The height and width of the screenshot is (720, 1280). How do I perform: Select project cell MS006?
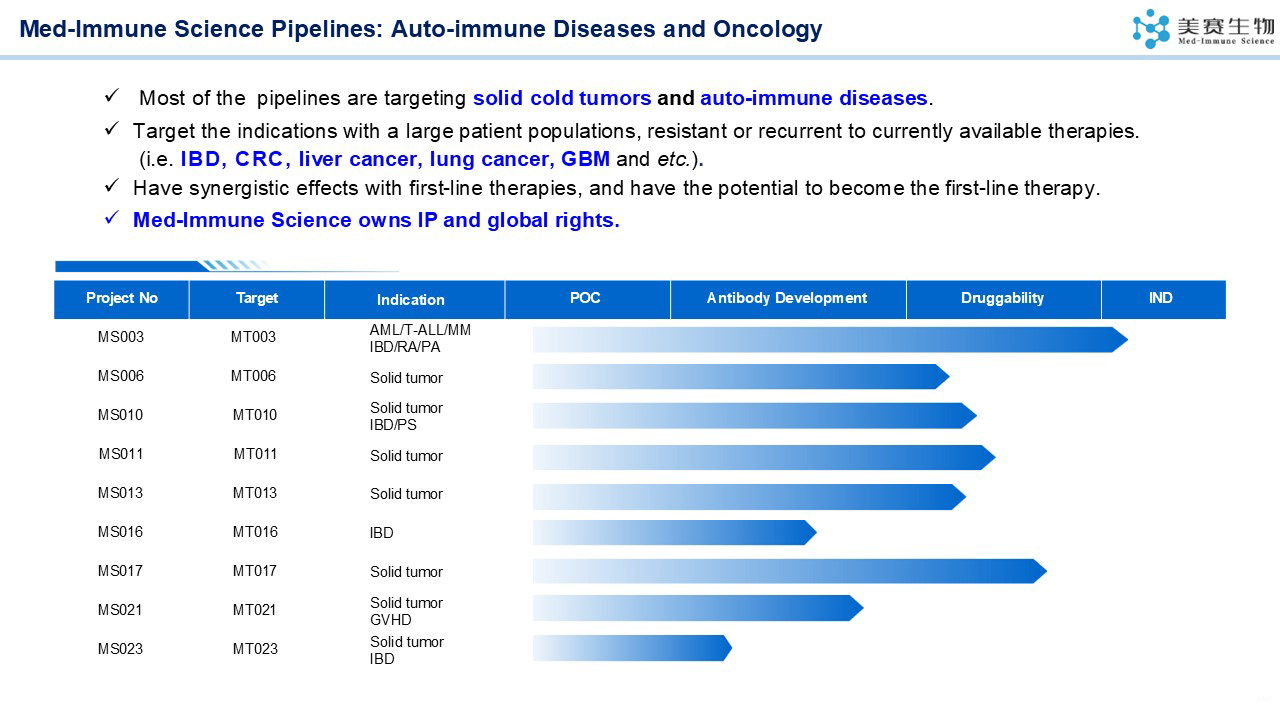click(x=121, y=376)
